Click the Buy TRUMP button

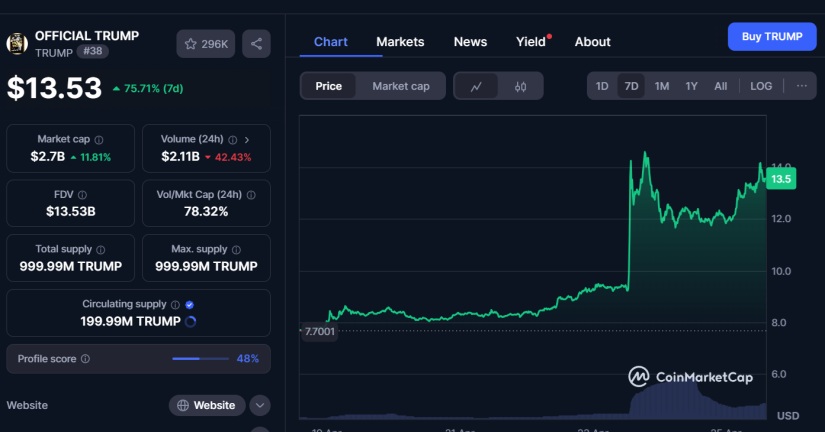pos(771,36)
